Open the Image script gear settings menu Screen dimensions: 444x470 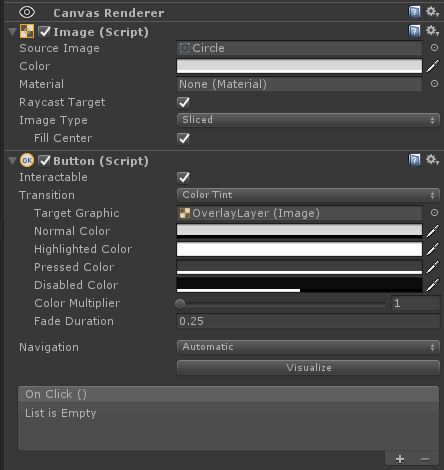point(433,31)
